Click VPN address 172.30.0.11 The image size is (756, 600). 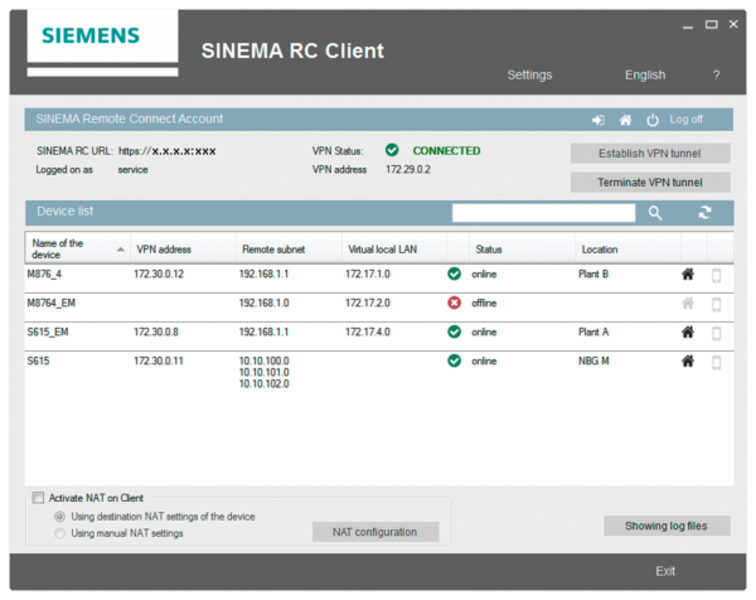pyautogui.click(x=159, y=361)
